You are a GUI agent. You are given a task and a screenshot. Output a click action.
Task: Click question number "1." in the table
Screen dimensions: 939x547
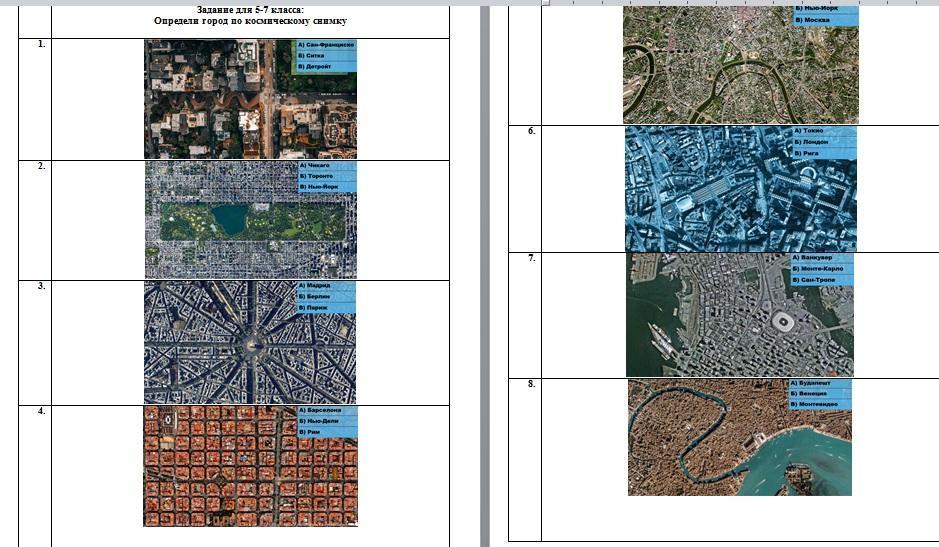pyautogui.click(x=41, y=44)
